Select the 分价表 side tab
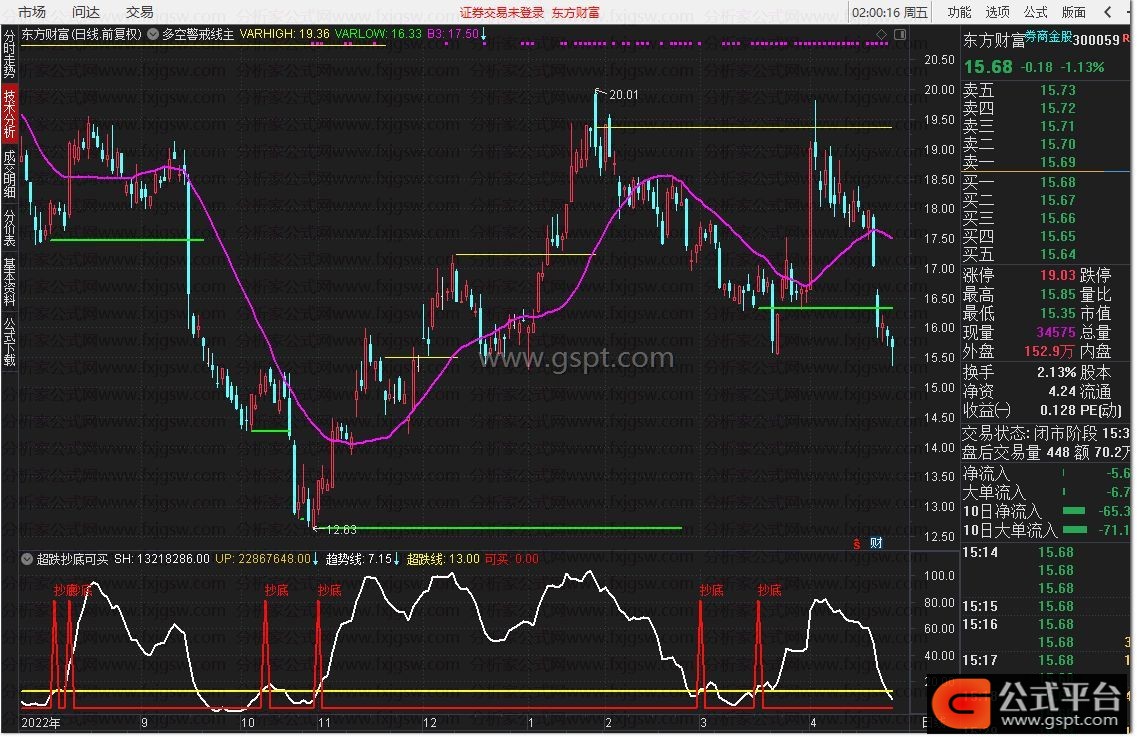Viewport: 1137px width, 737px height. pos(9,227)
